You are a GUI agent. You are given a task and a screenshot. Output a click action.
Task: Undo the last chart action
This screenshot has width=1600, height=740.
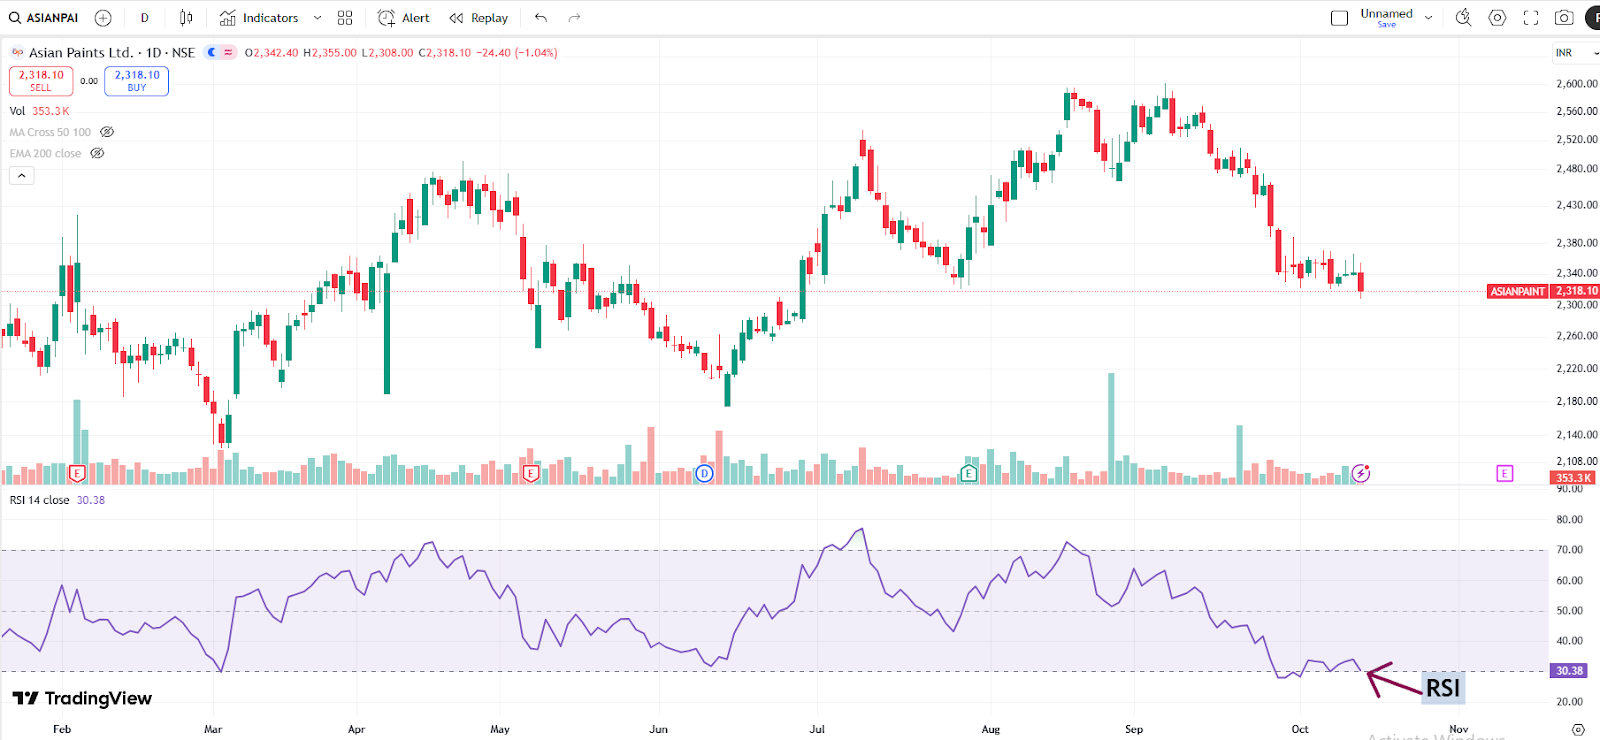[x=541, y=18]
